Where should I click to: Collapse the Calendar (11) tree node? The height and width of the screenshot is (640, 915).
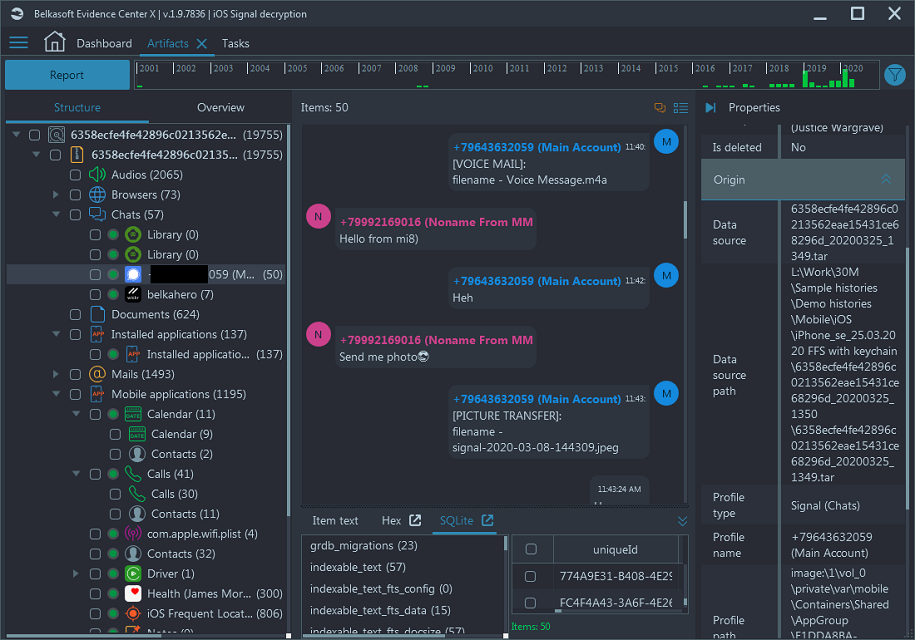(x=76, y=414)
